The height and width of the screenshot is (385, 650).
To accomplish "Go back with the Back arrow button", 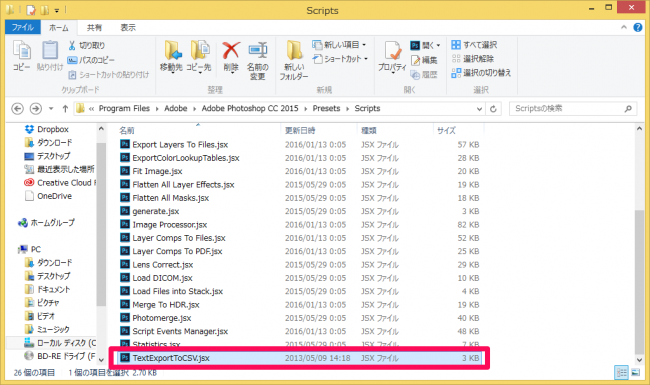I will [17, 109].
